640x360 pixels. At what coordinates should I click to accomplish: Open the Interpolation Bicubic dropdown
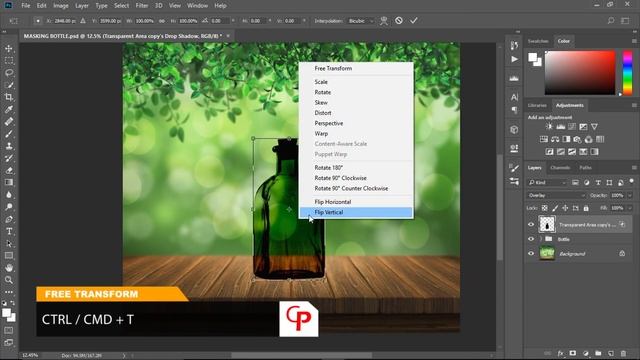pyautogui.click(x=361, y=21)
